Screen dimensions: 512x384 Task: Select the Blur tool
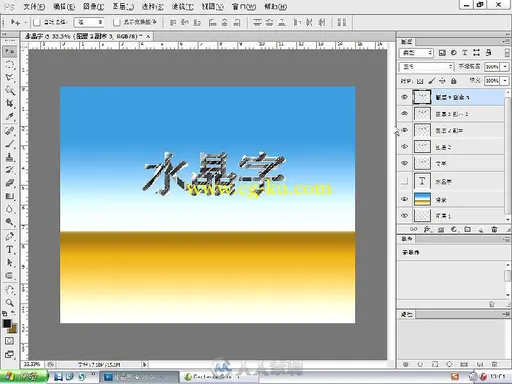[9, 209]
